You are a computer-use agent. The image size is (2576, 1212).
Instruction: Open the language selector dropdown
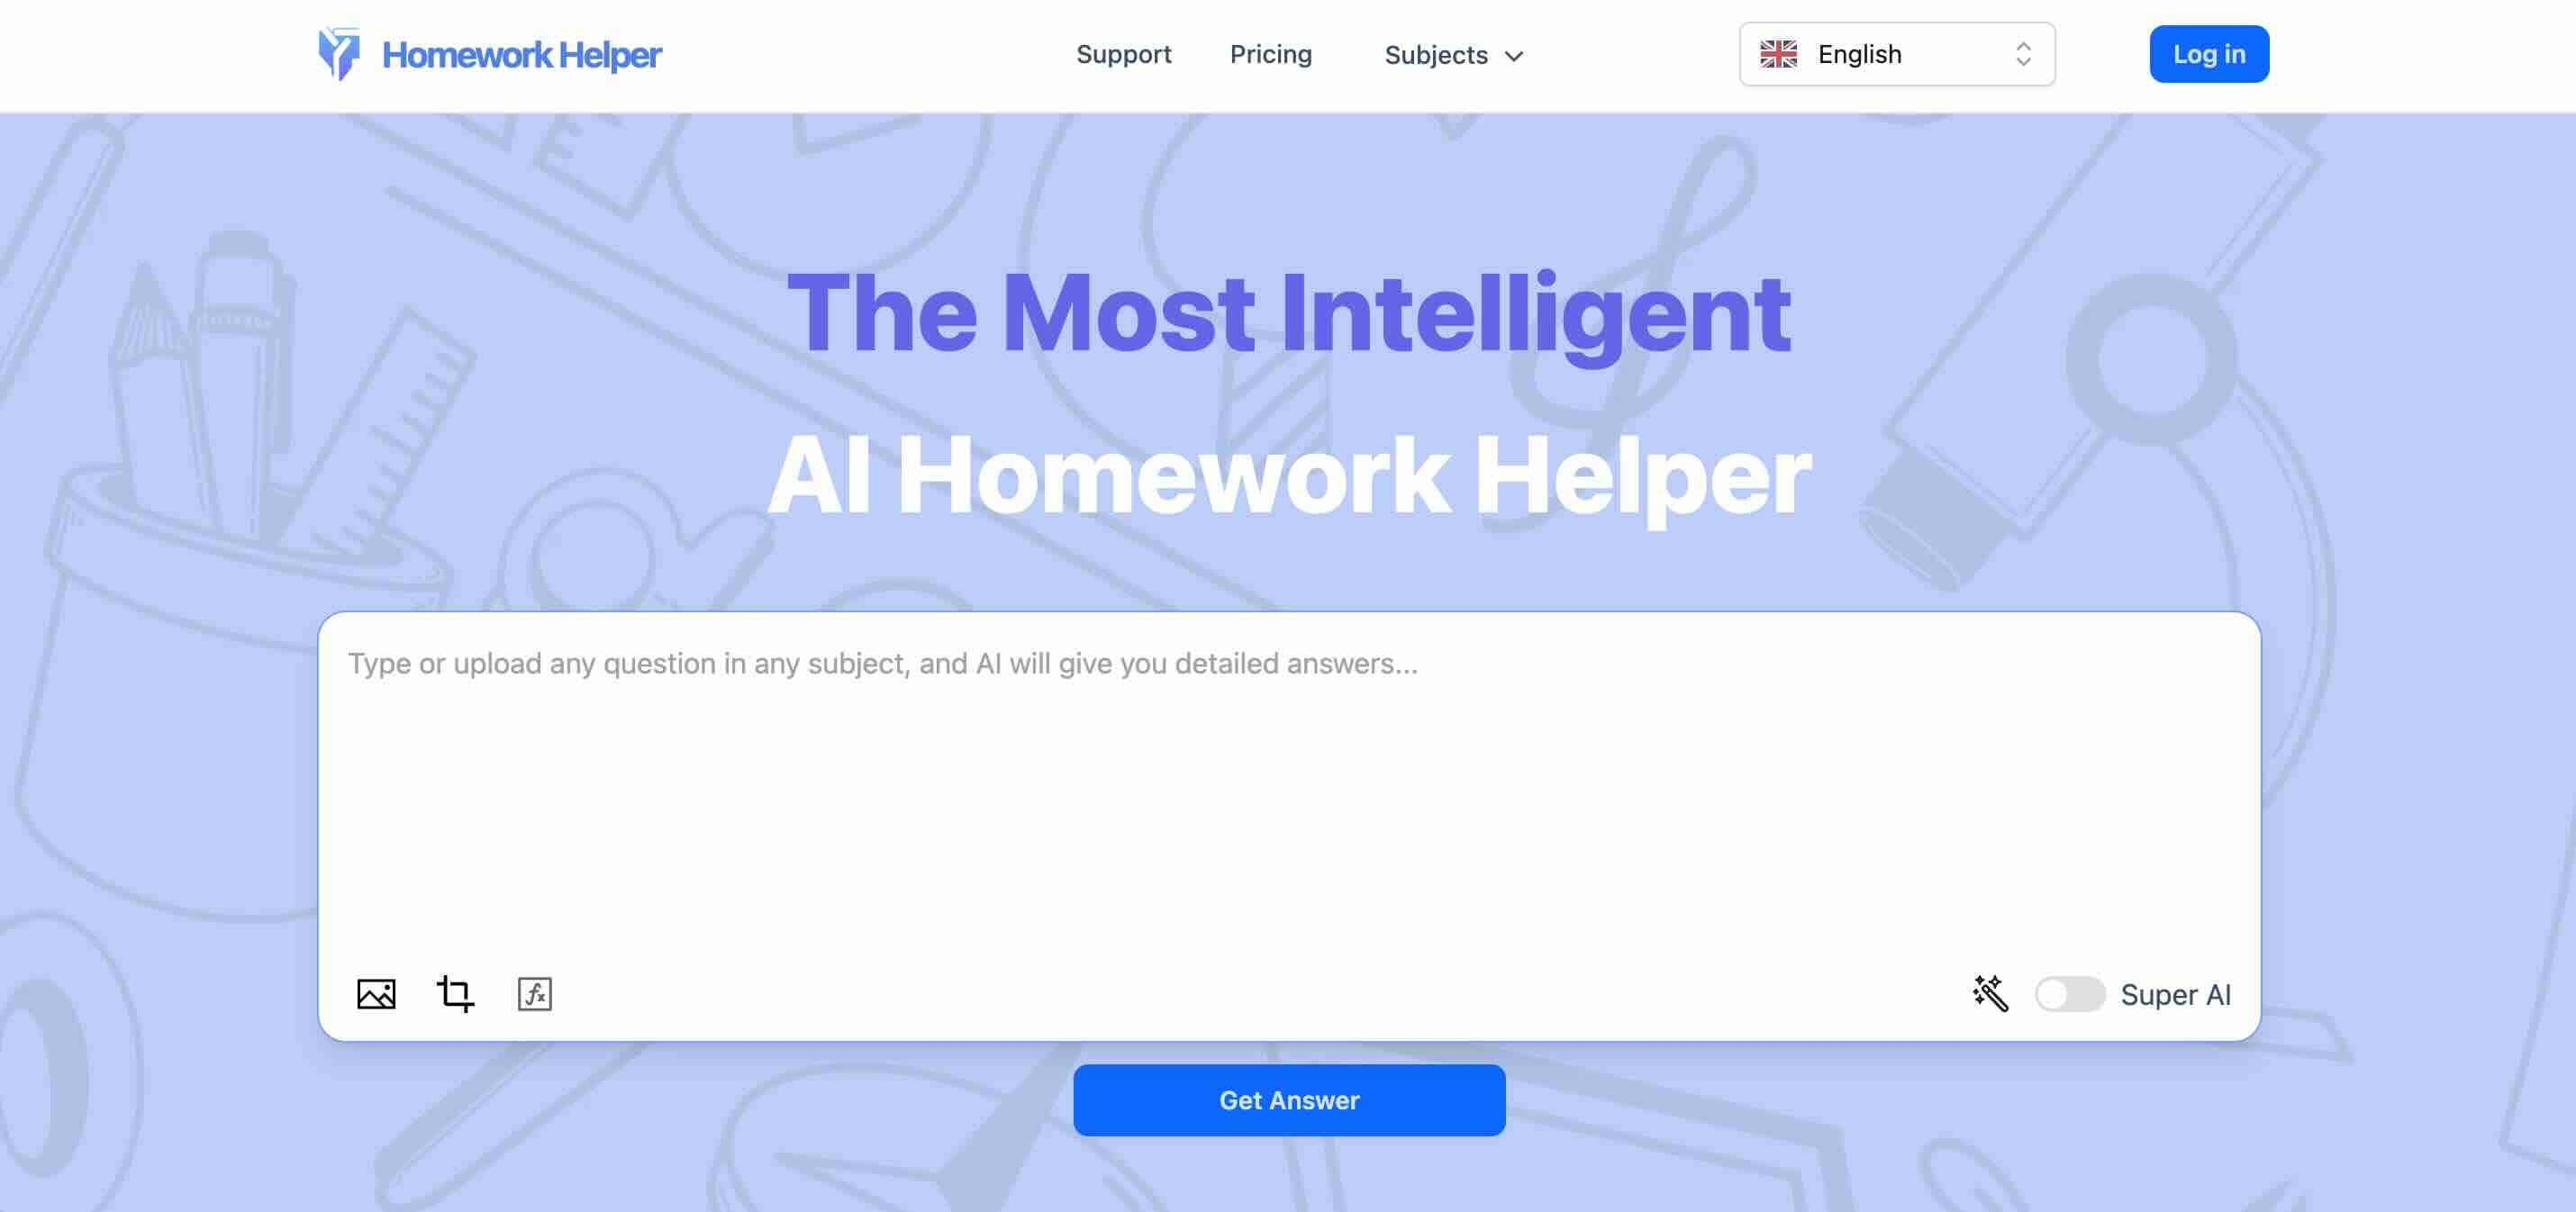1896,52
